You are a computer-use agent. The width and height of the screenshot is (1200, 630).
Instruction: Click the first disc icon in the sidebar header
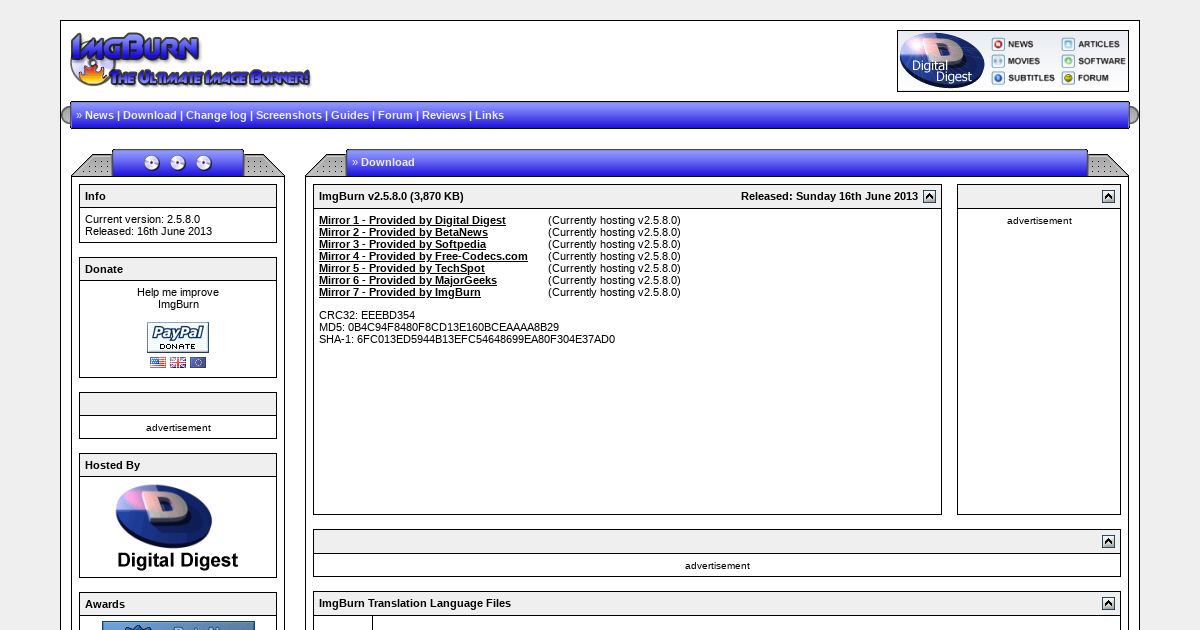(x=152, y=163)
